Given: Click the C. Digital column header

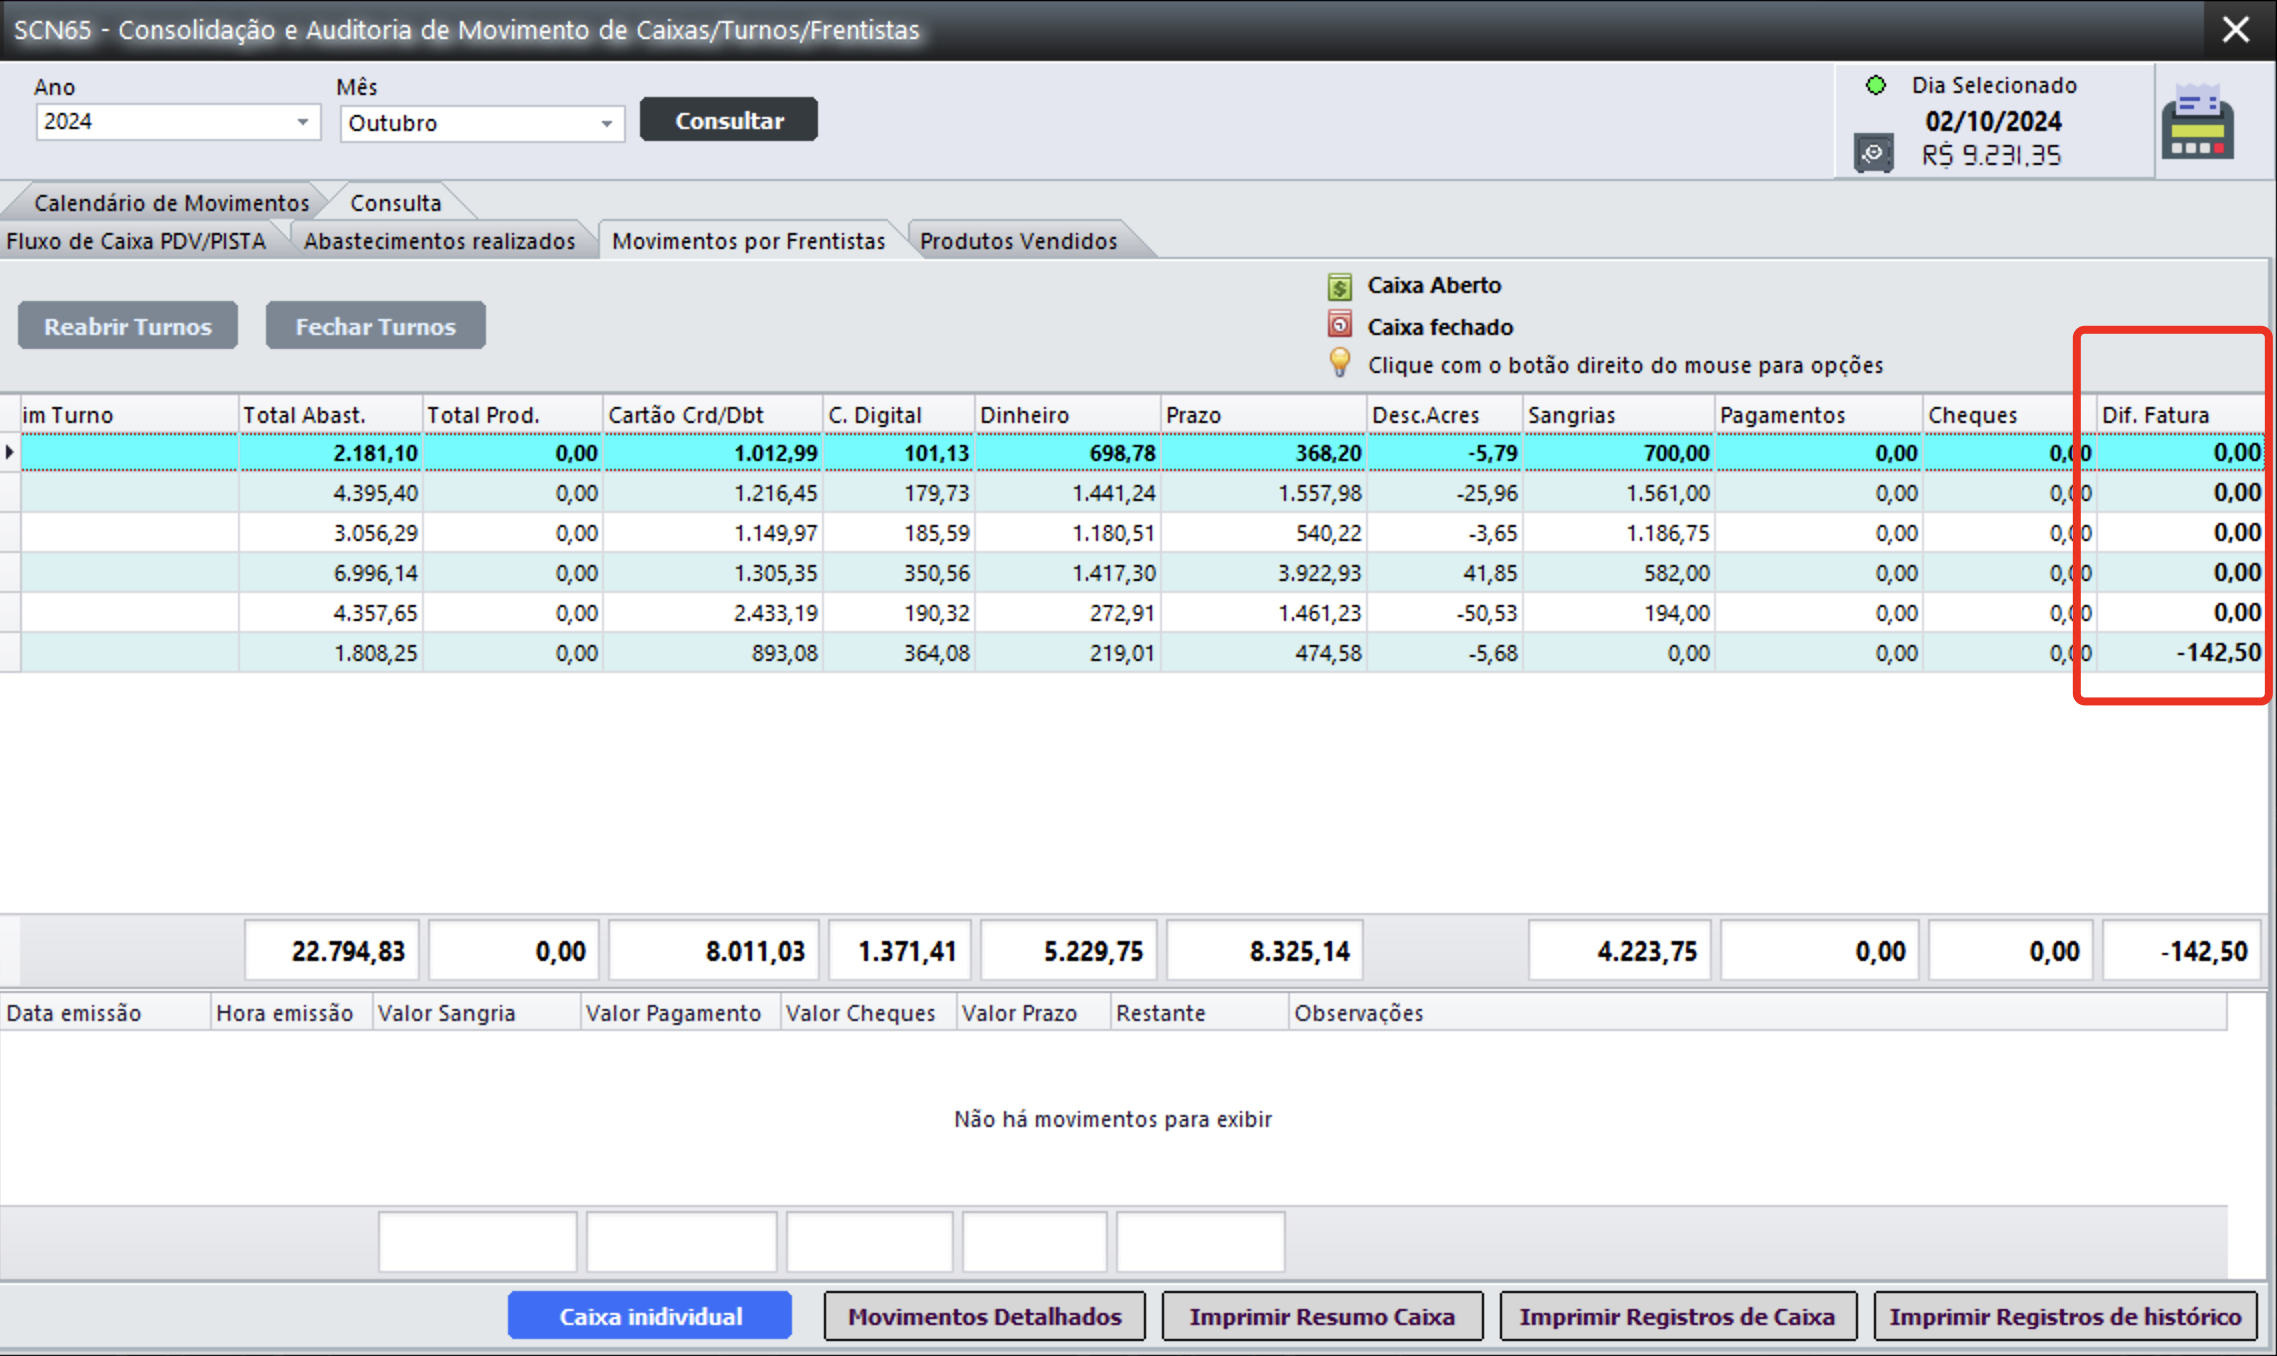Looking at the screenshot, I should [x=899, y=414].
